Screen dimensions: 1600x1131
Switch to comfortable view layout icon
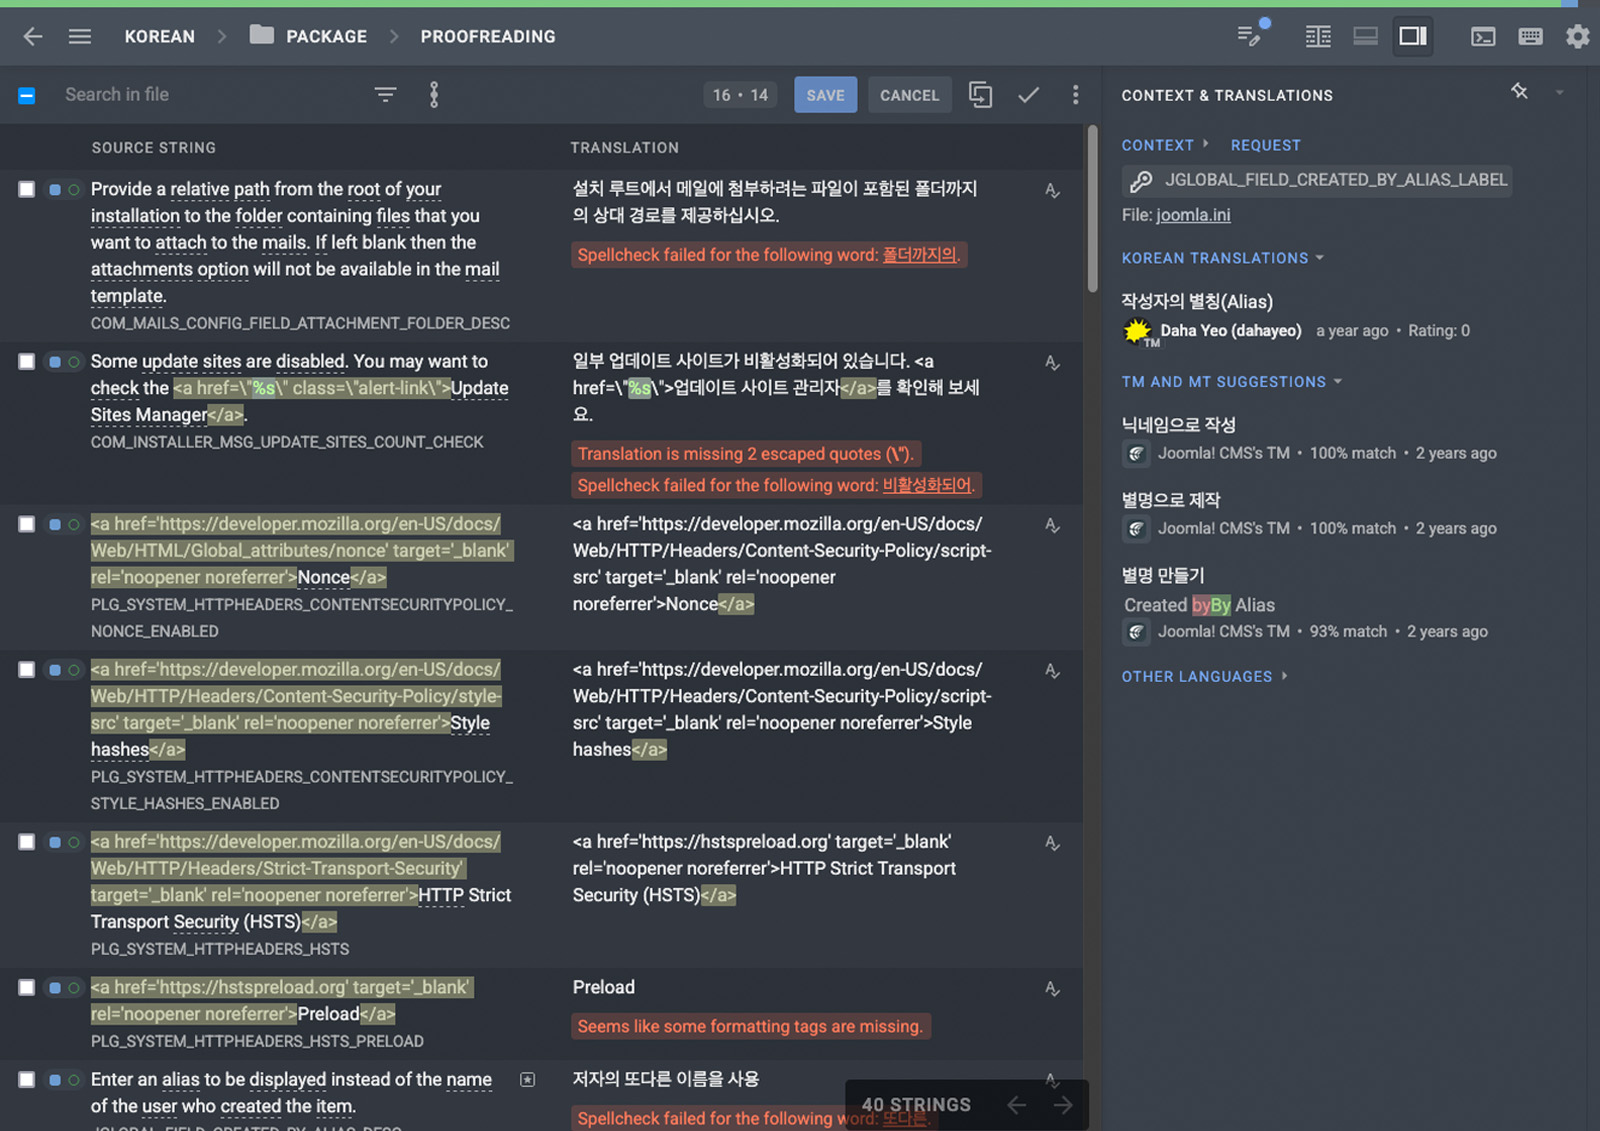(x=1365, y=36)
